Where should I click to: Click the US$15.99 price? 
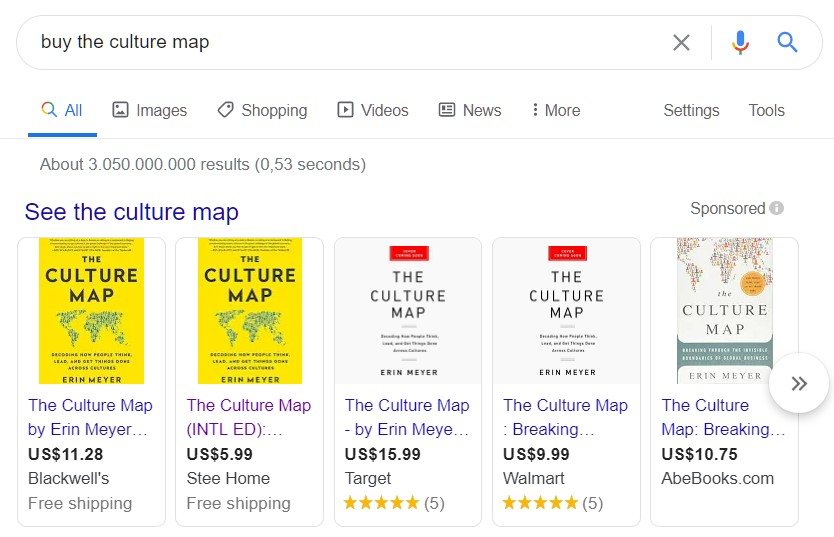tap(382, 454)
